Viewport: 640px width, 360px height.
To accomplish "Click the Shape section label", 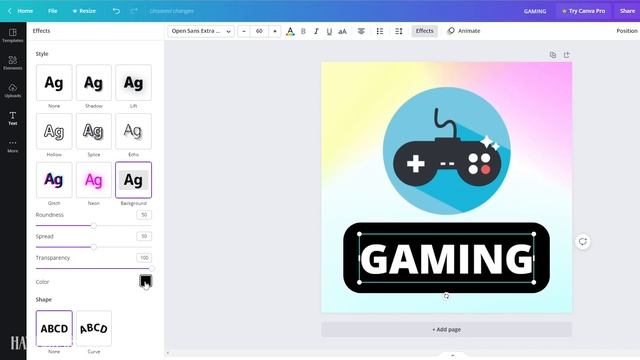I will pos(44,300).
